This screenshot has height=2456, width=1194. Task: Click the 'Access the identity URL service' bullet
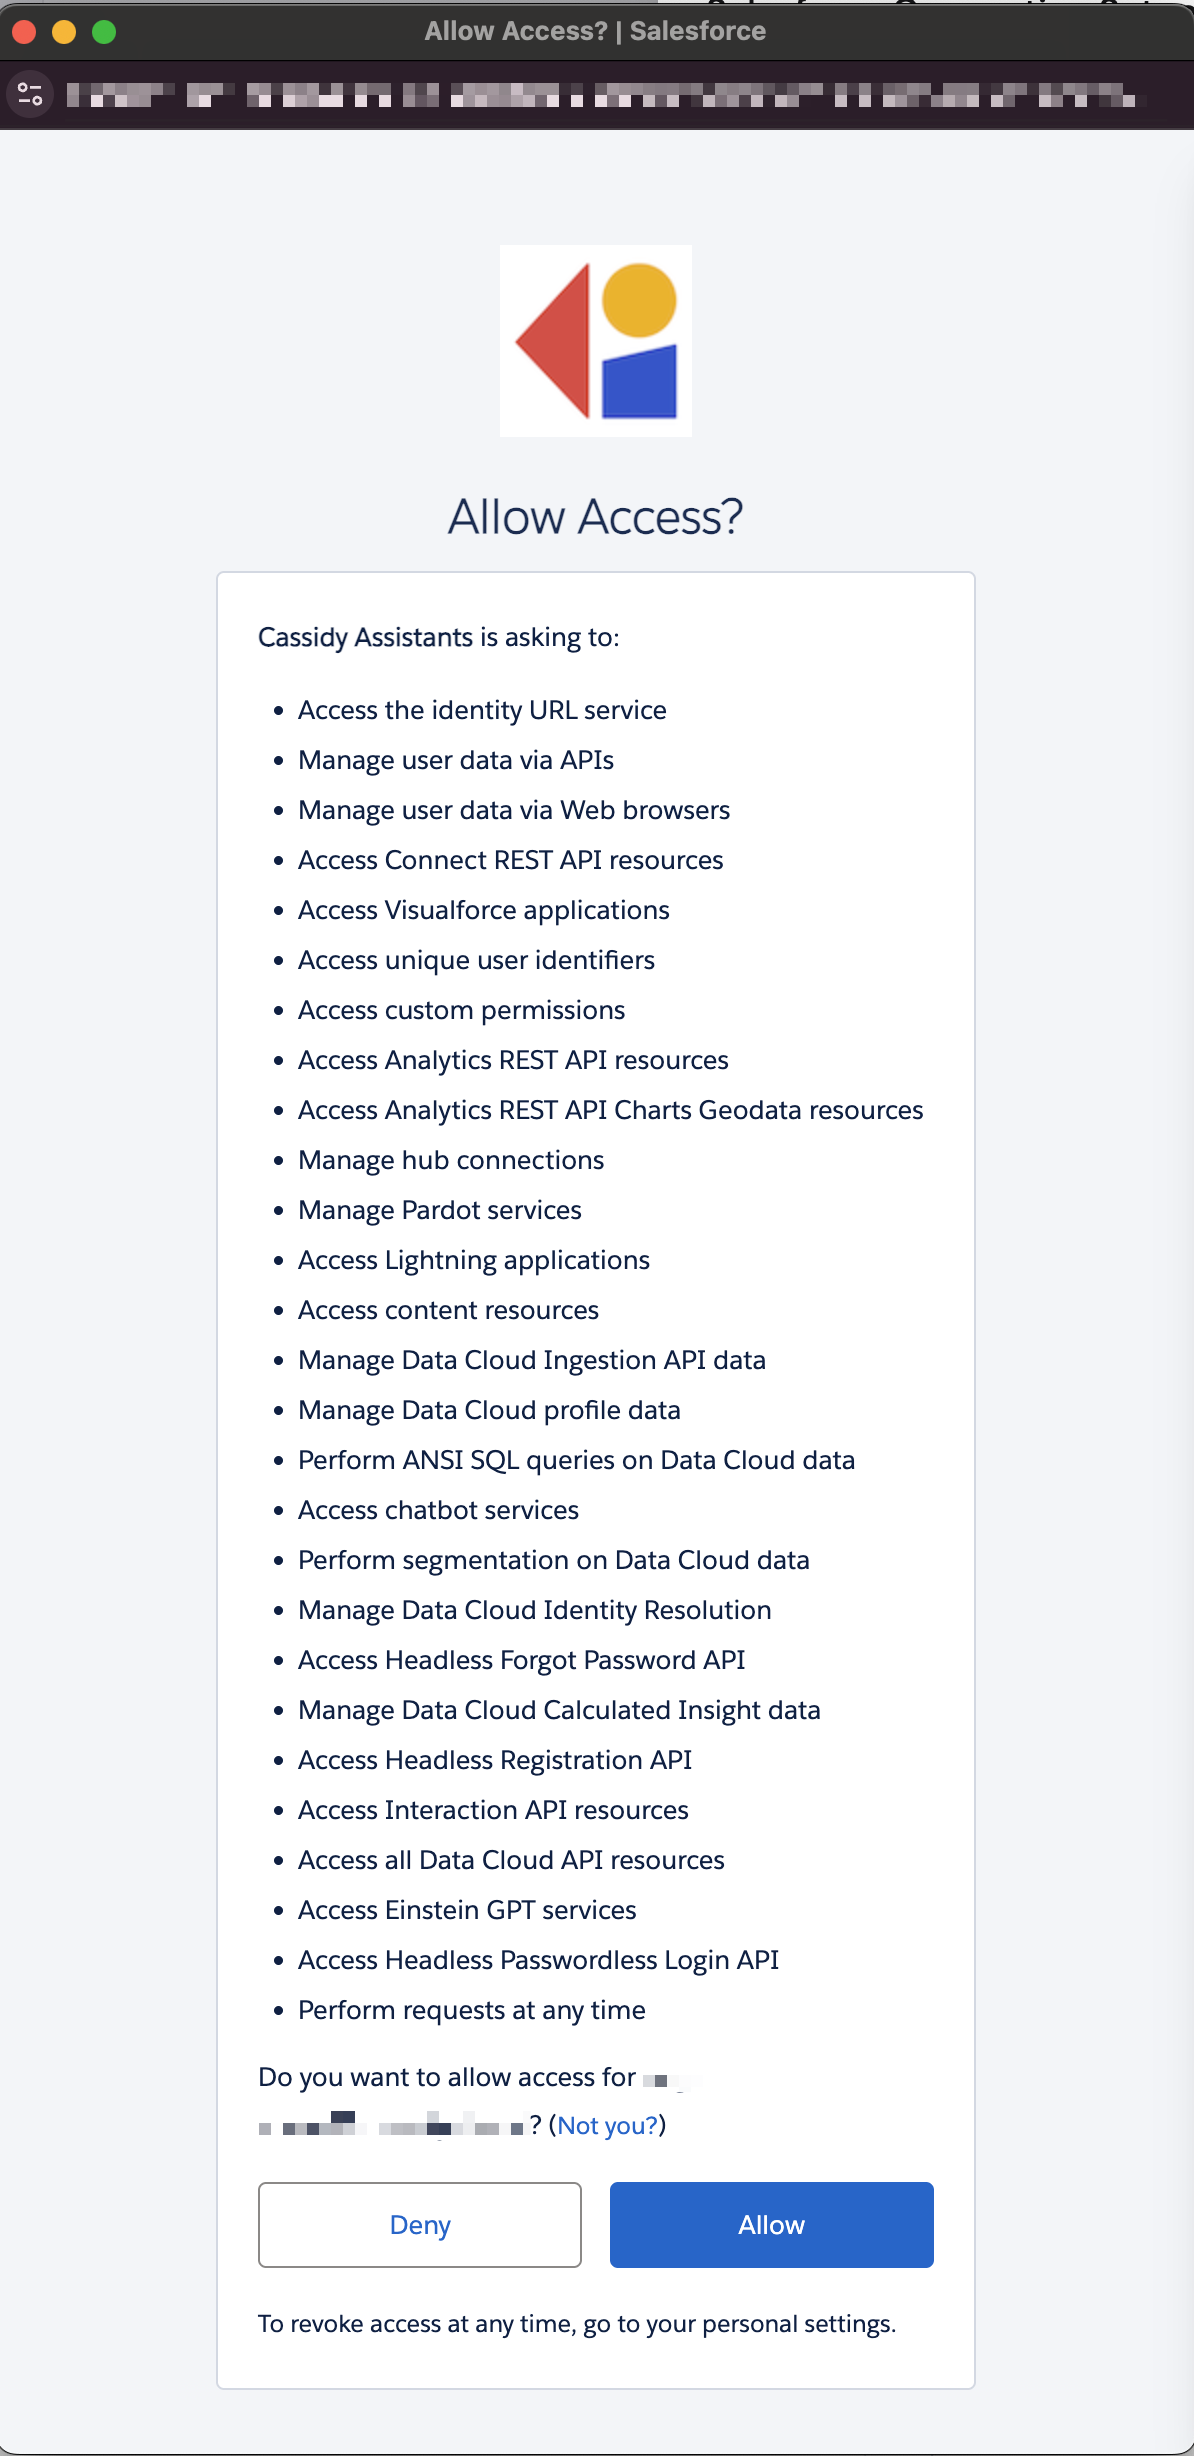click(483, 710)
